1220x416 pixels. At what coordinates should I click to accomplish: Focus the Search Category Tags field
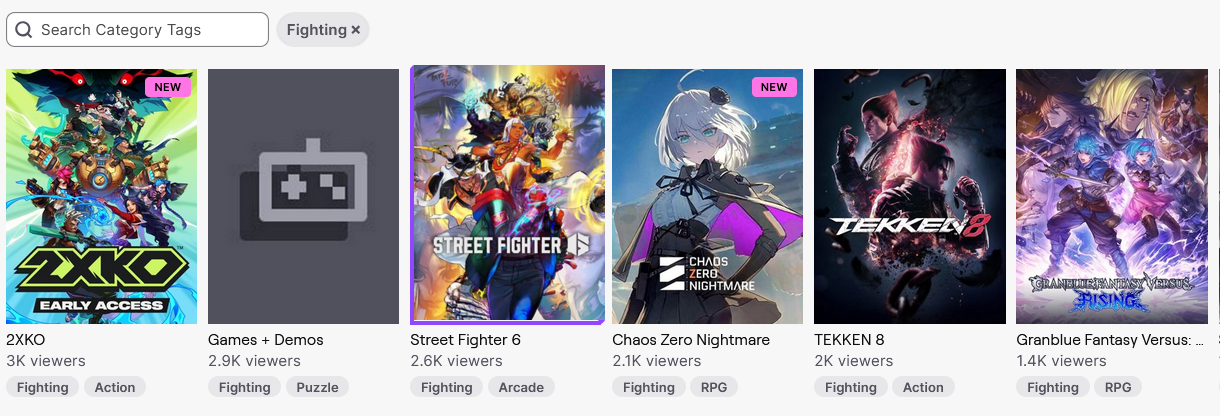coord(137,30)
